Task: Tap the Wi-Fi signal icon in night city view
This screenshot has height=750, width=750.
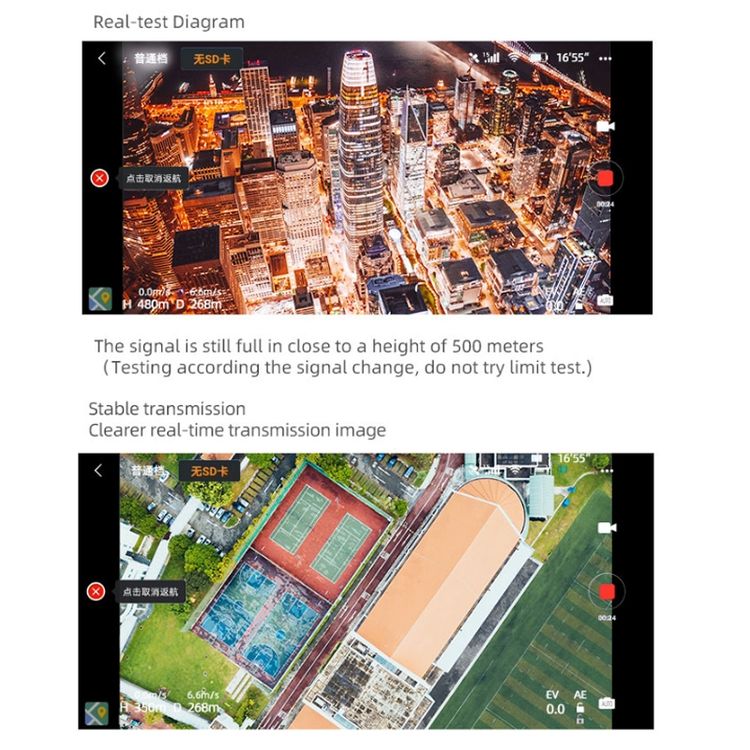Action: (514, 57)
